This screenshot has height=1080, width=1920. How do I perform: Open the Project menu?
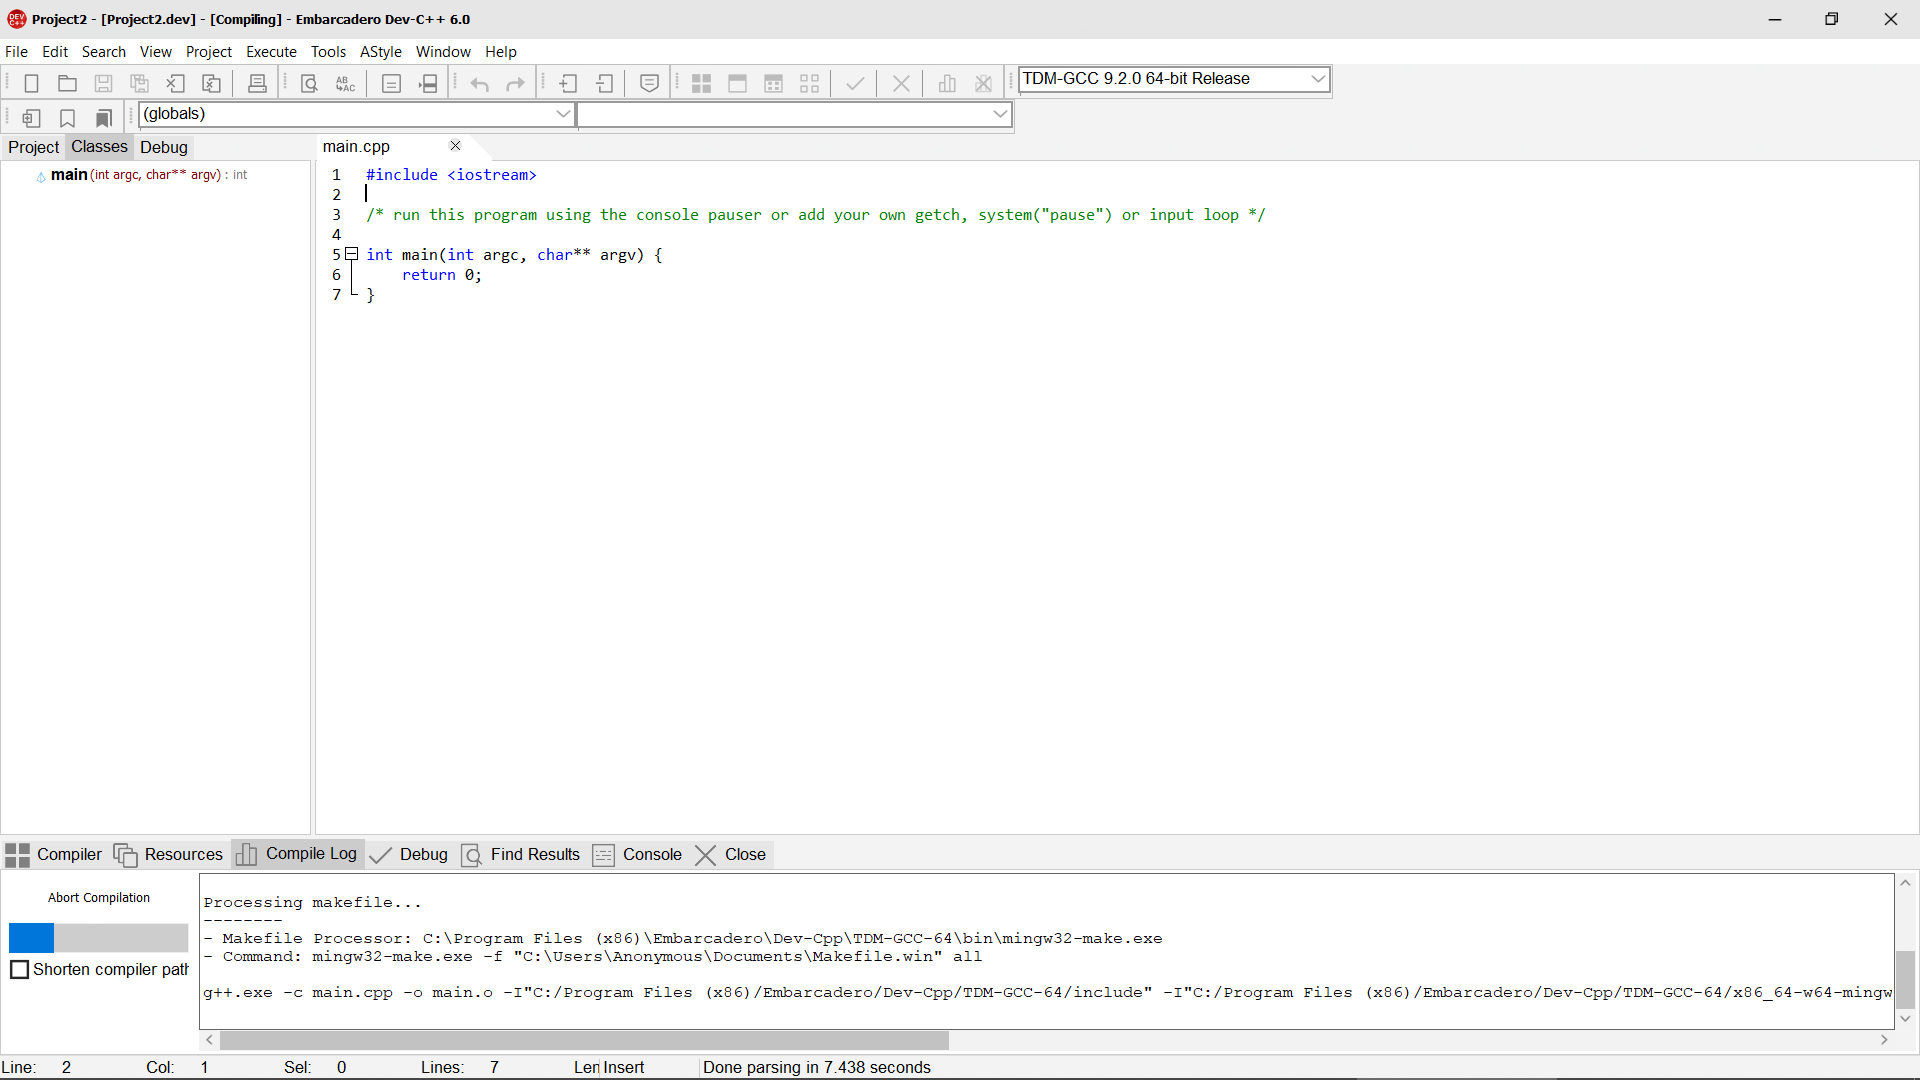click(208, 52)
